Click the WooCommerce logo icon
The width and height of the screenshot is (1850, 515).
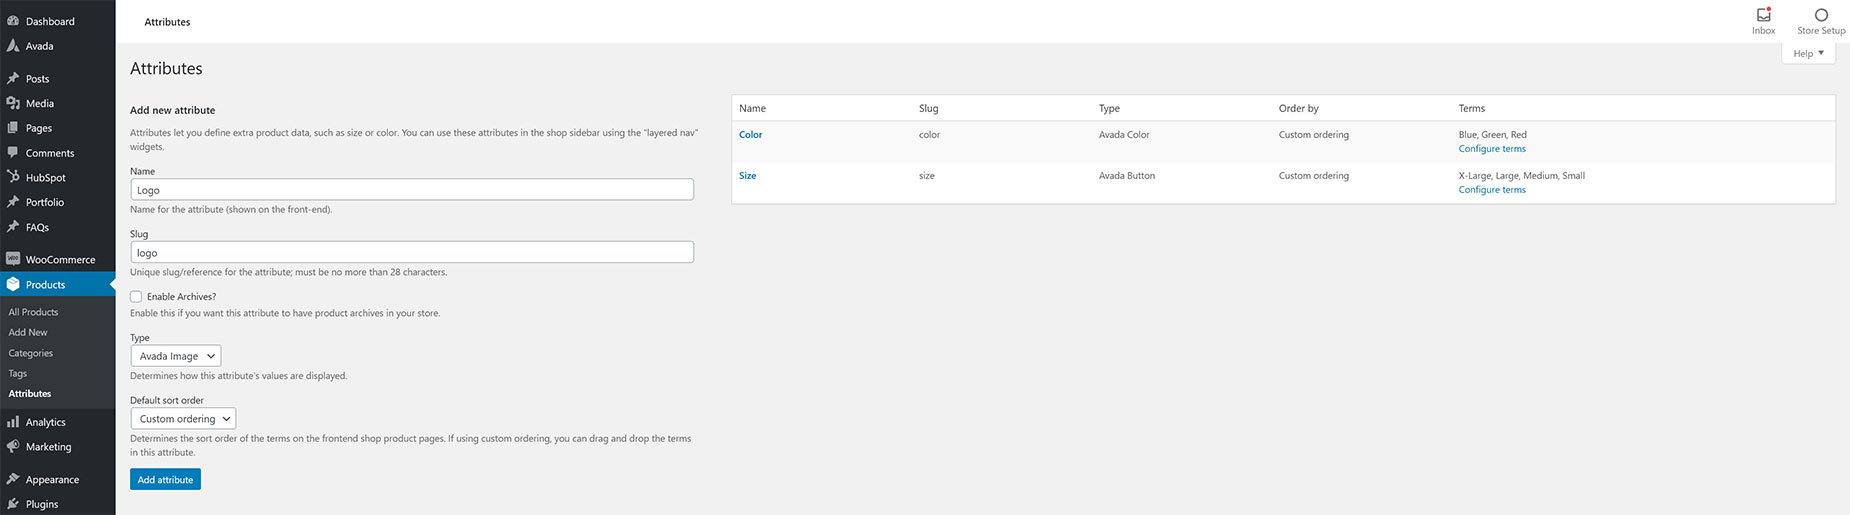point(13,259)
